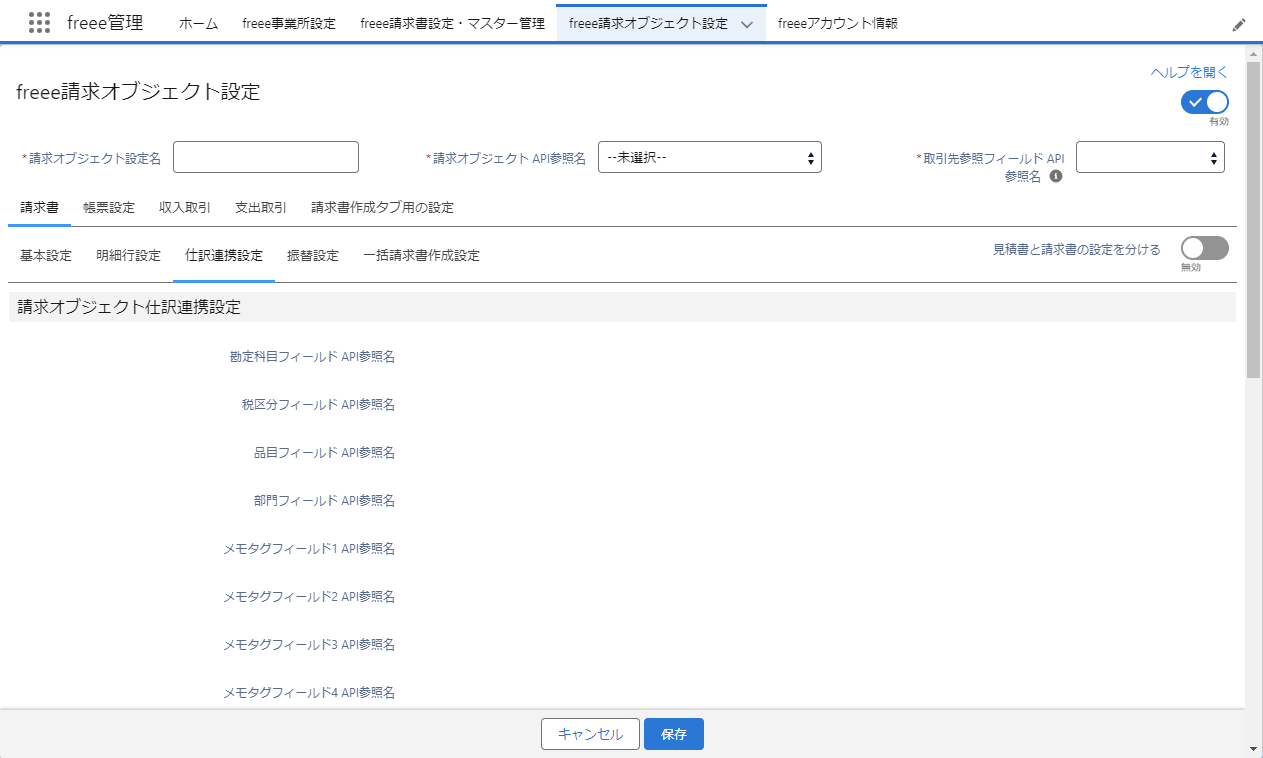Click the vertical scrollbar down arrow
The height and width of the screenshot is (758, 1263).
1254,748
